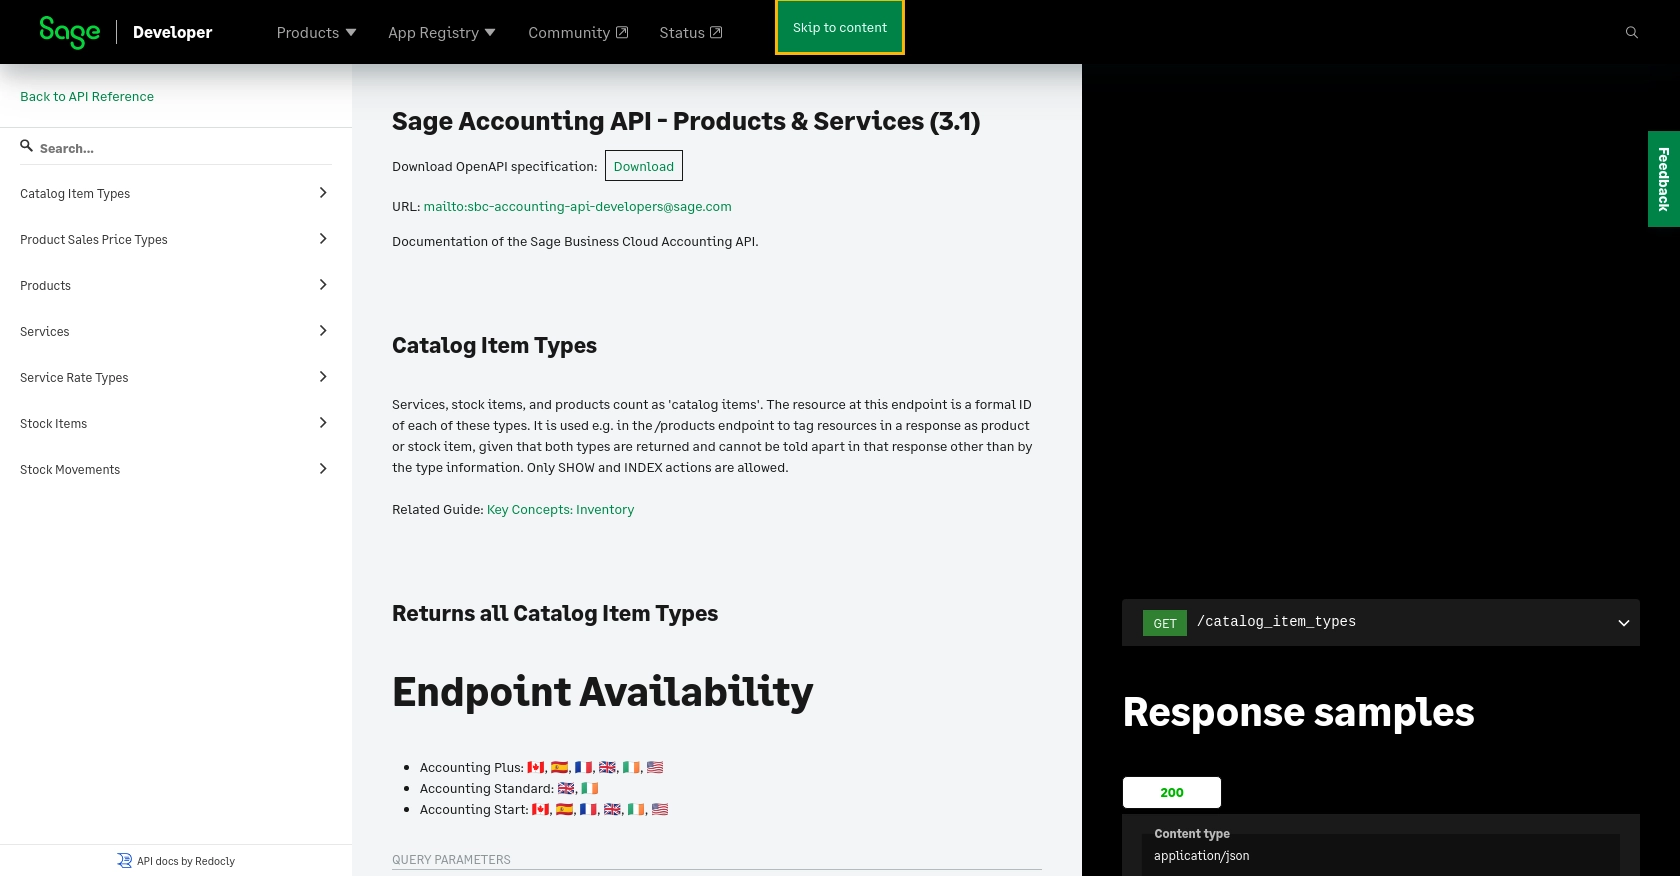The height and width of the screenshot is (876, 1680).
Task: Select Product Sales Price Types sidebar item
Action: coord(176,239)
